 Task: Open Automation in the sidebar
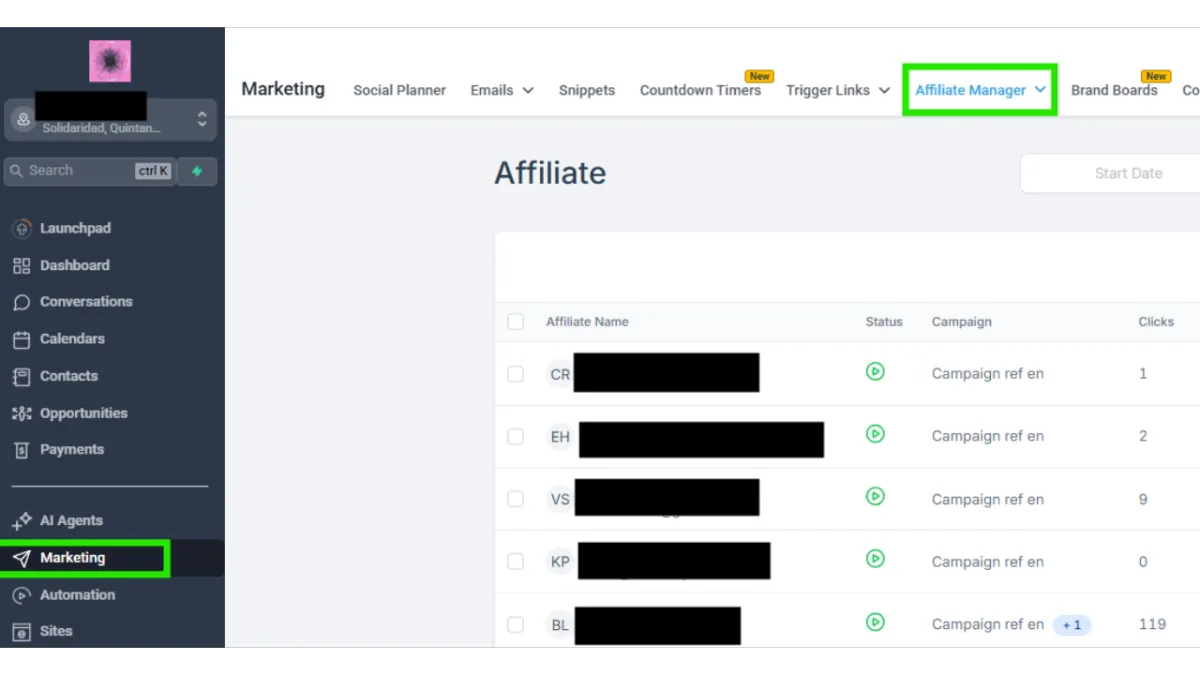[77, 594]
